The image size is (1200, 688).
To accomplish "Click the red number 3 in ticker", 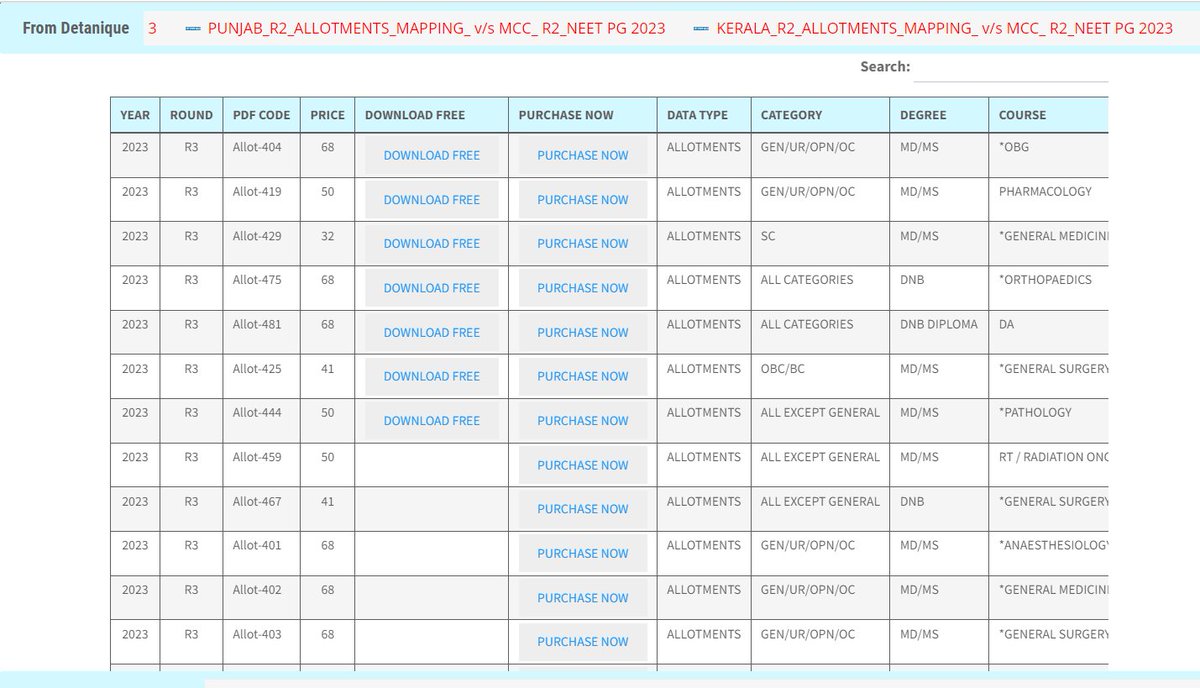I will point(152,28).
